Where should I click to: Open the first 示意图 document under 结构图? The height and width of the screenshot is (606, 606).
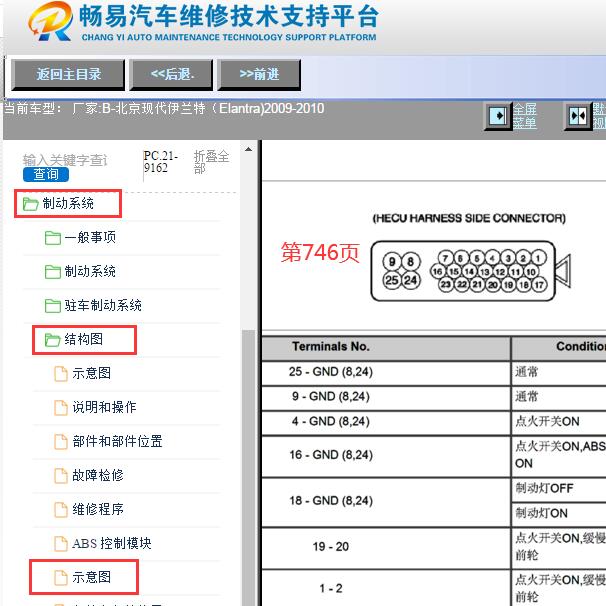(91, 373)
